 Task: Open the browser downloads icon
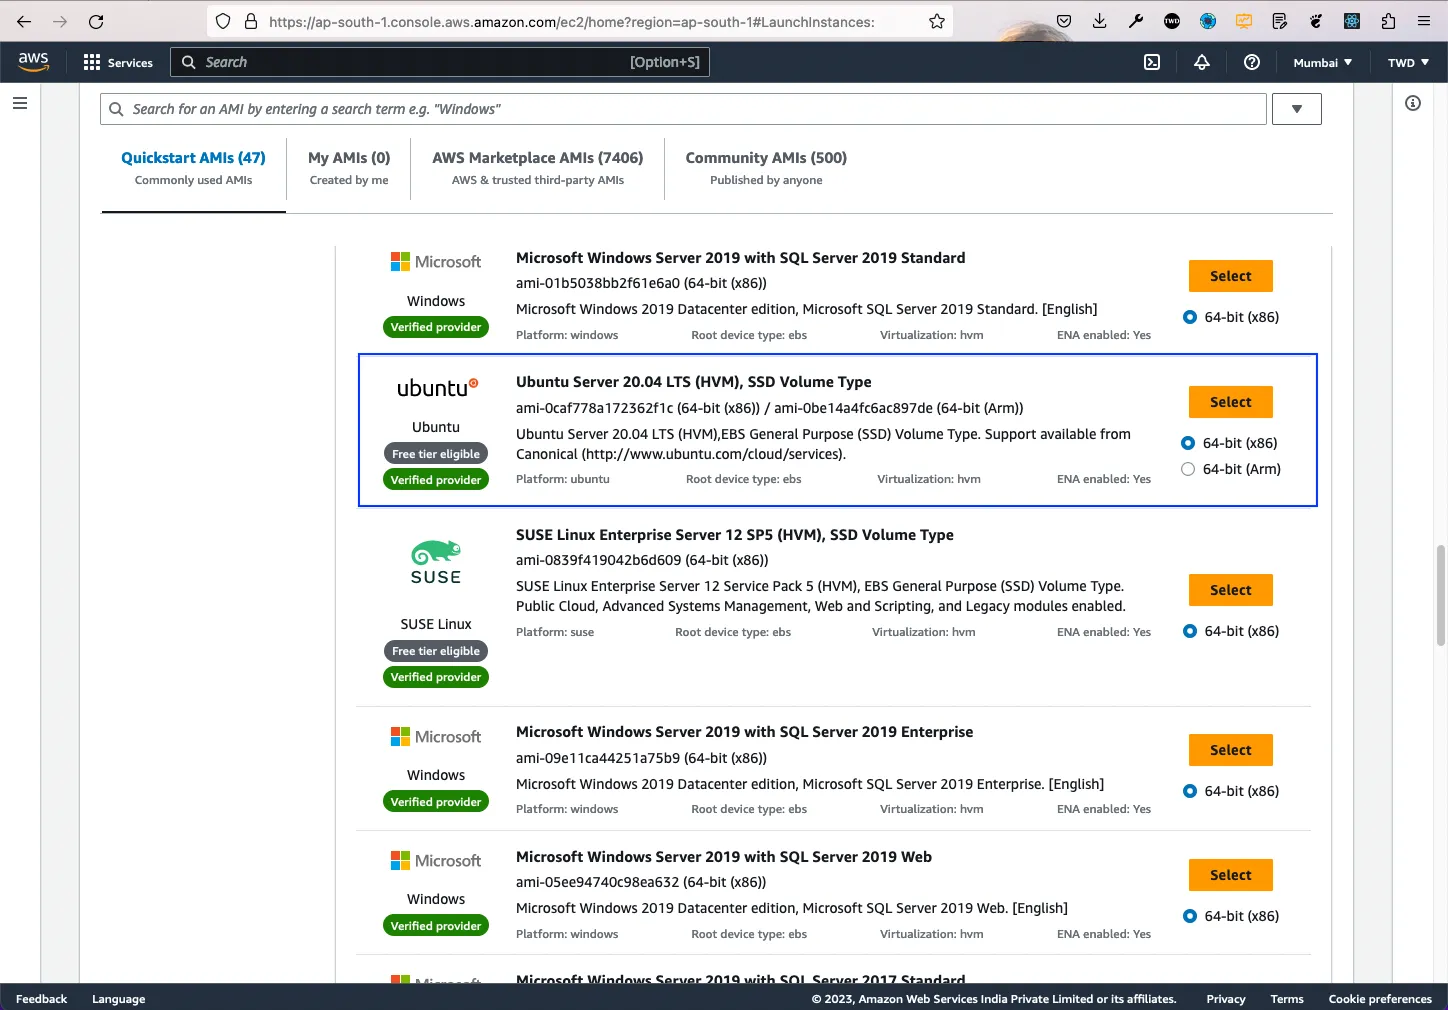click(1100, 21)
